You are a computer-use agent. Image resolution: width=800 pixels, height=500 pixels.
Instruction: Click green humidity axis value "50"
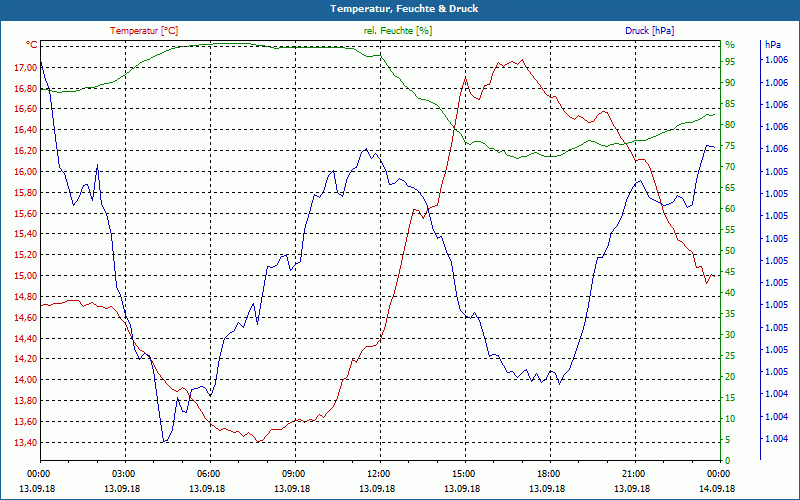pos(730,251)
